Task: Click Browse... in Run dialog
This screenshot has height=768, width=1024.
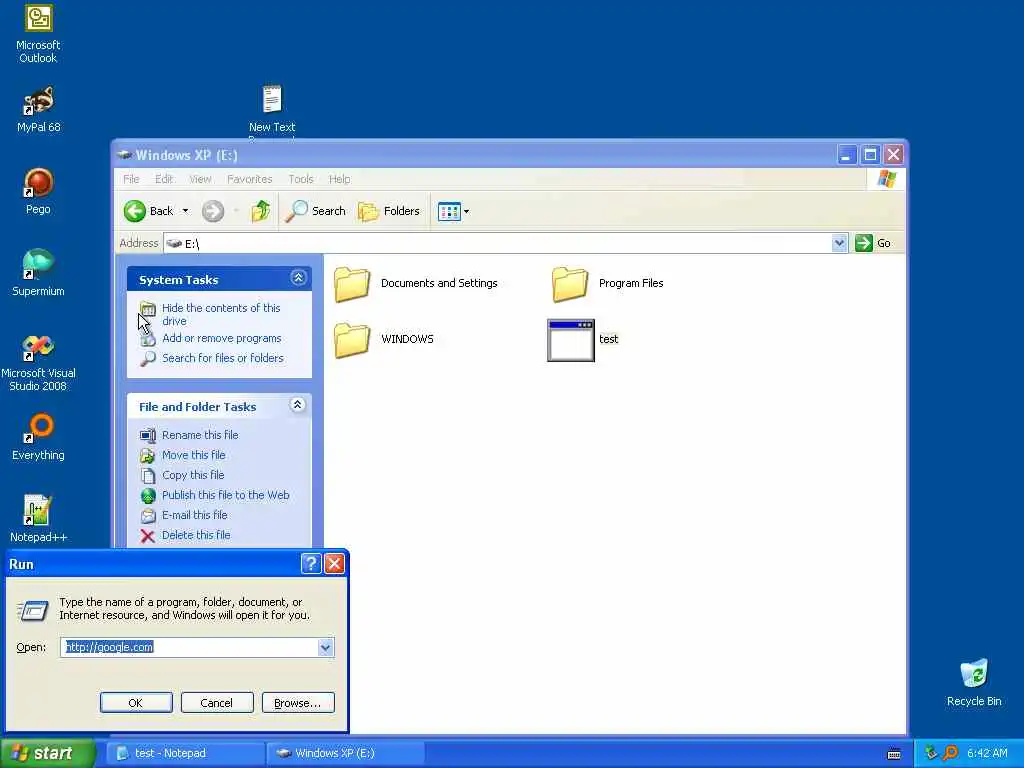Action: (298, 703)
